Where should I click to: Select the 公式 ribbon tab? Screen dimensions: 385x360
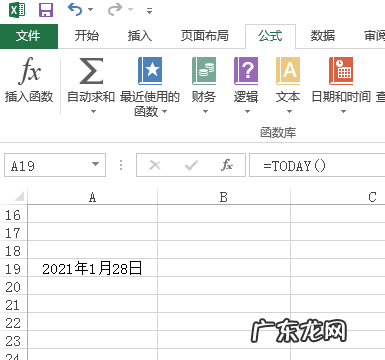coord(270,36)
